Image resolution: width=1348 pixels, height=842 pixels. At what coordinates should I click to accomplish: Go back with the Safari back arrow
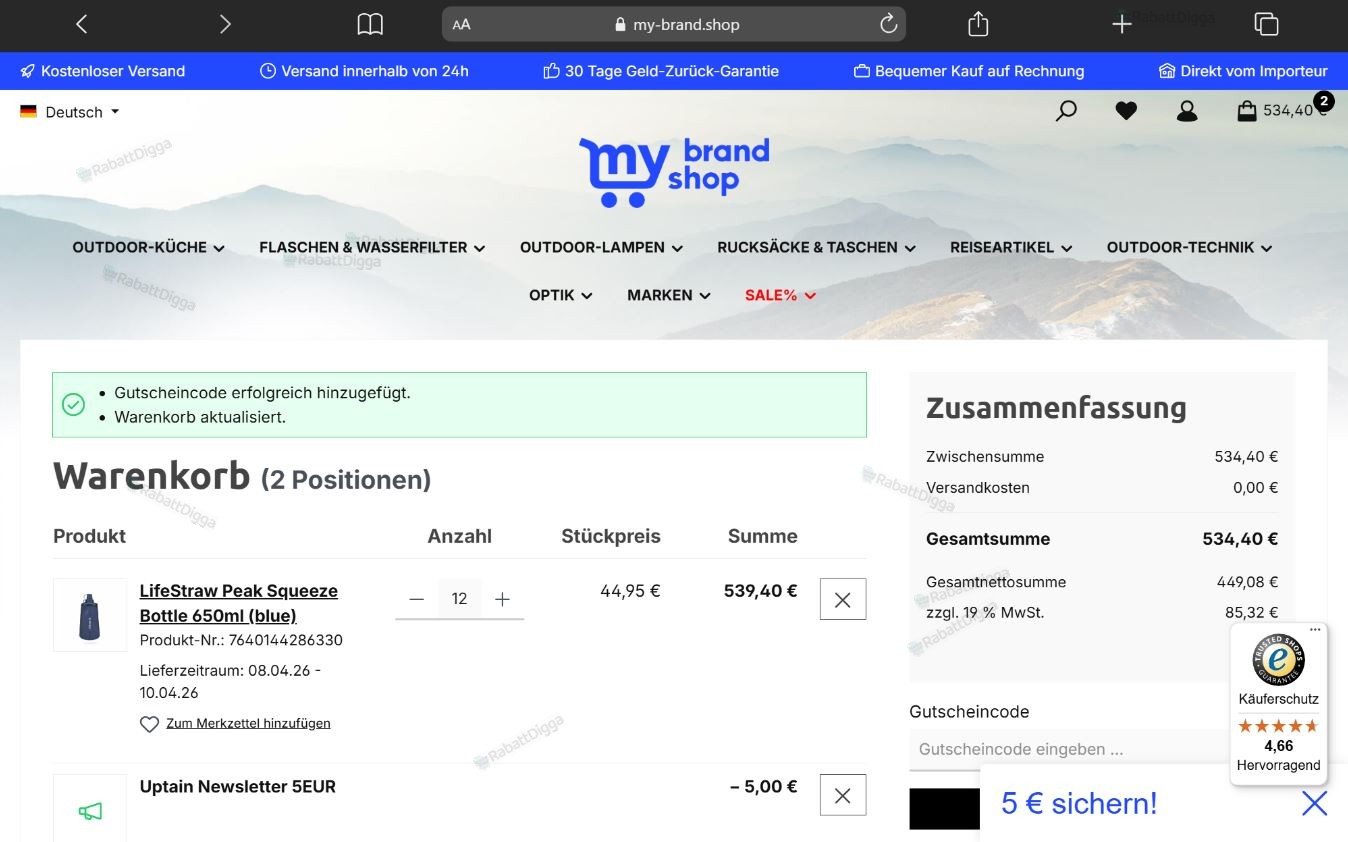click(x=82, y=24)
